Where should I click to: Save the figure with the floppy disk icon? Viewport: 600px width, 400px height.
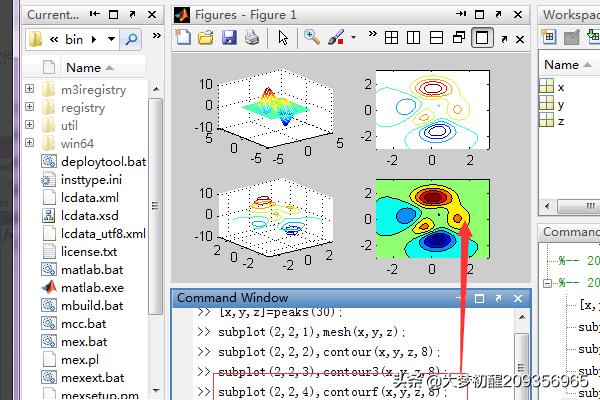click(229, 38)
